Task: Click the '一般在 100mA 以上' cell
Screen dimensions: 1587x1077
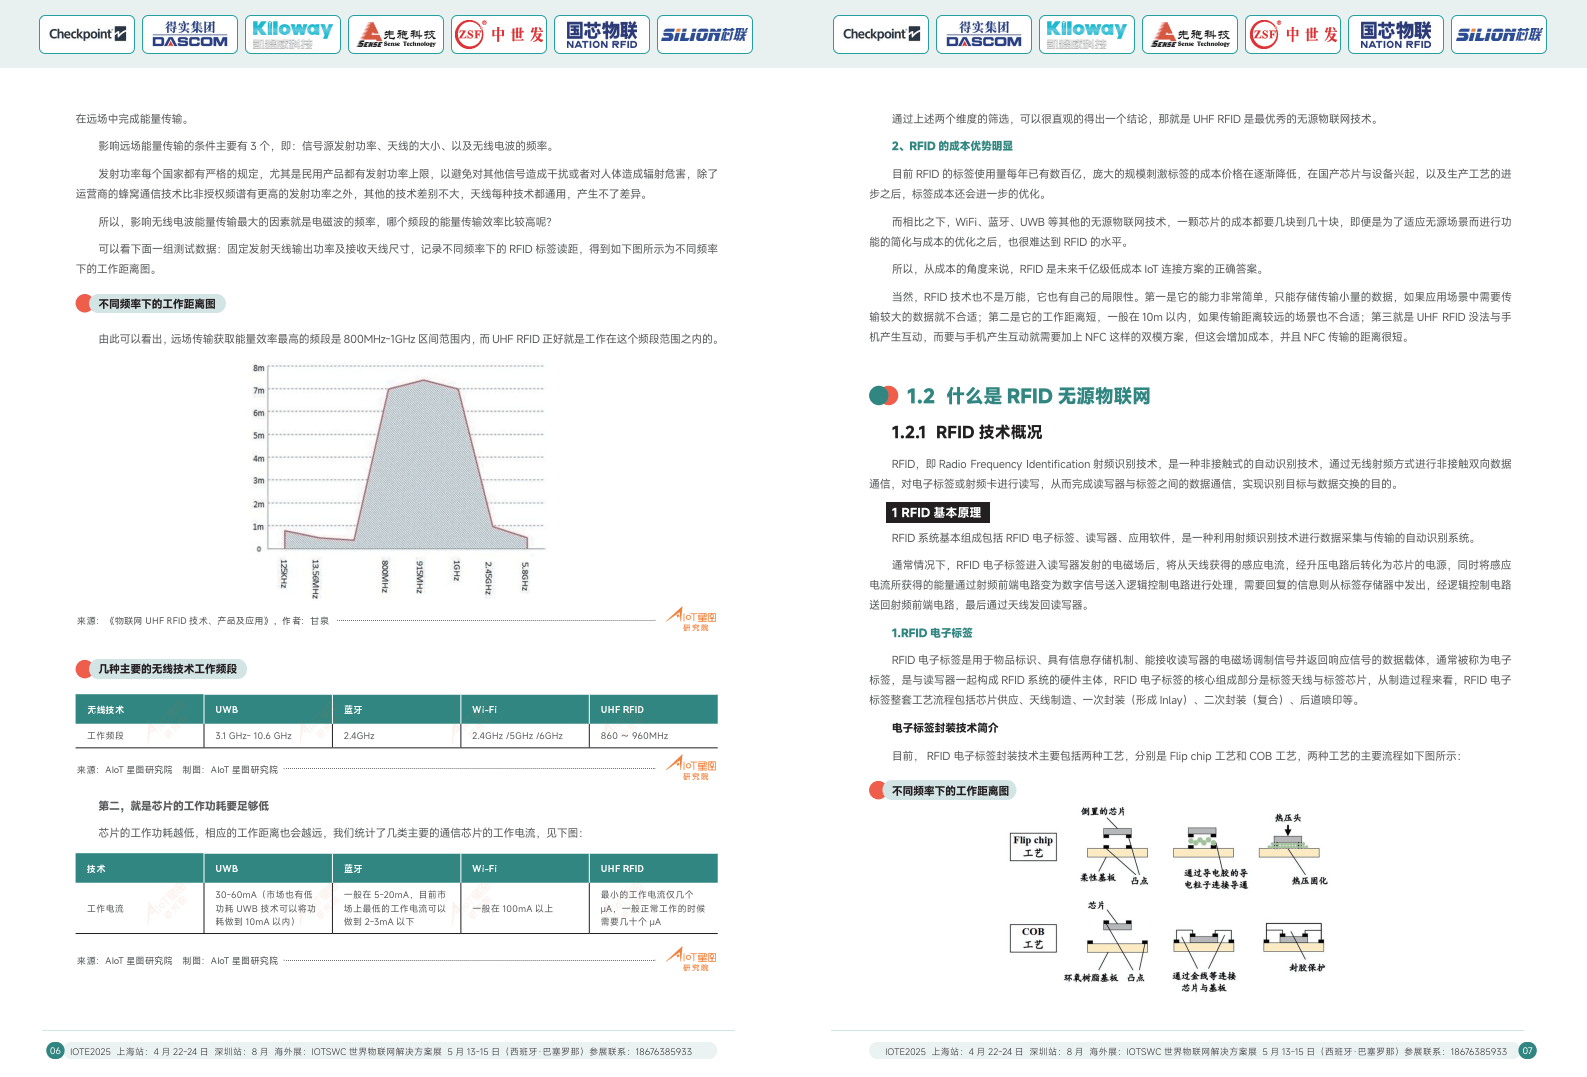Action: coord(525,908)
